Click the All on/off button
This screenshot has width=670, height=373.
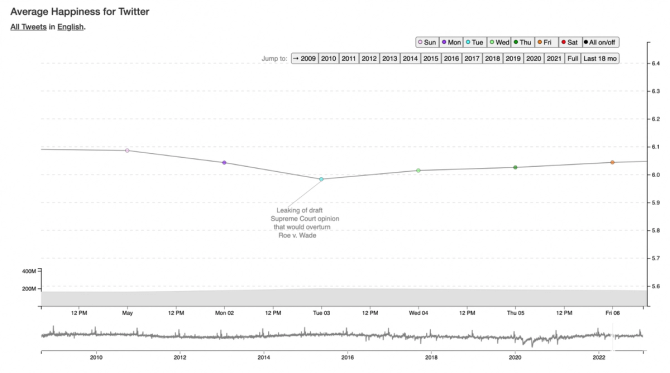coord(600,42)
